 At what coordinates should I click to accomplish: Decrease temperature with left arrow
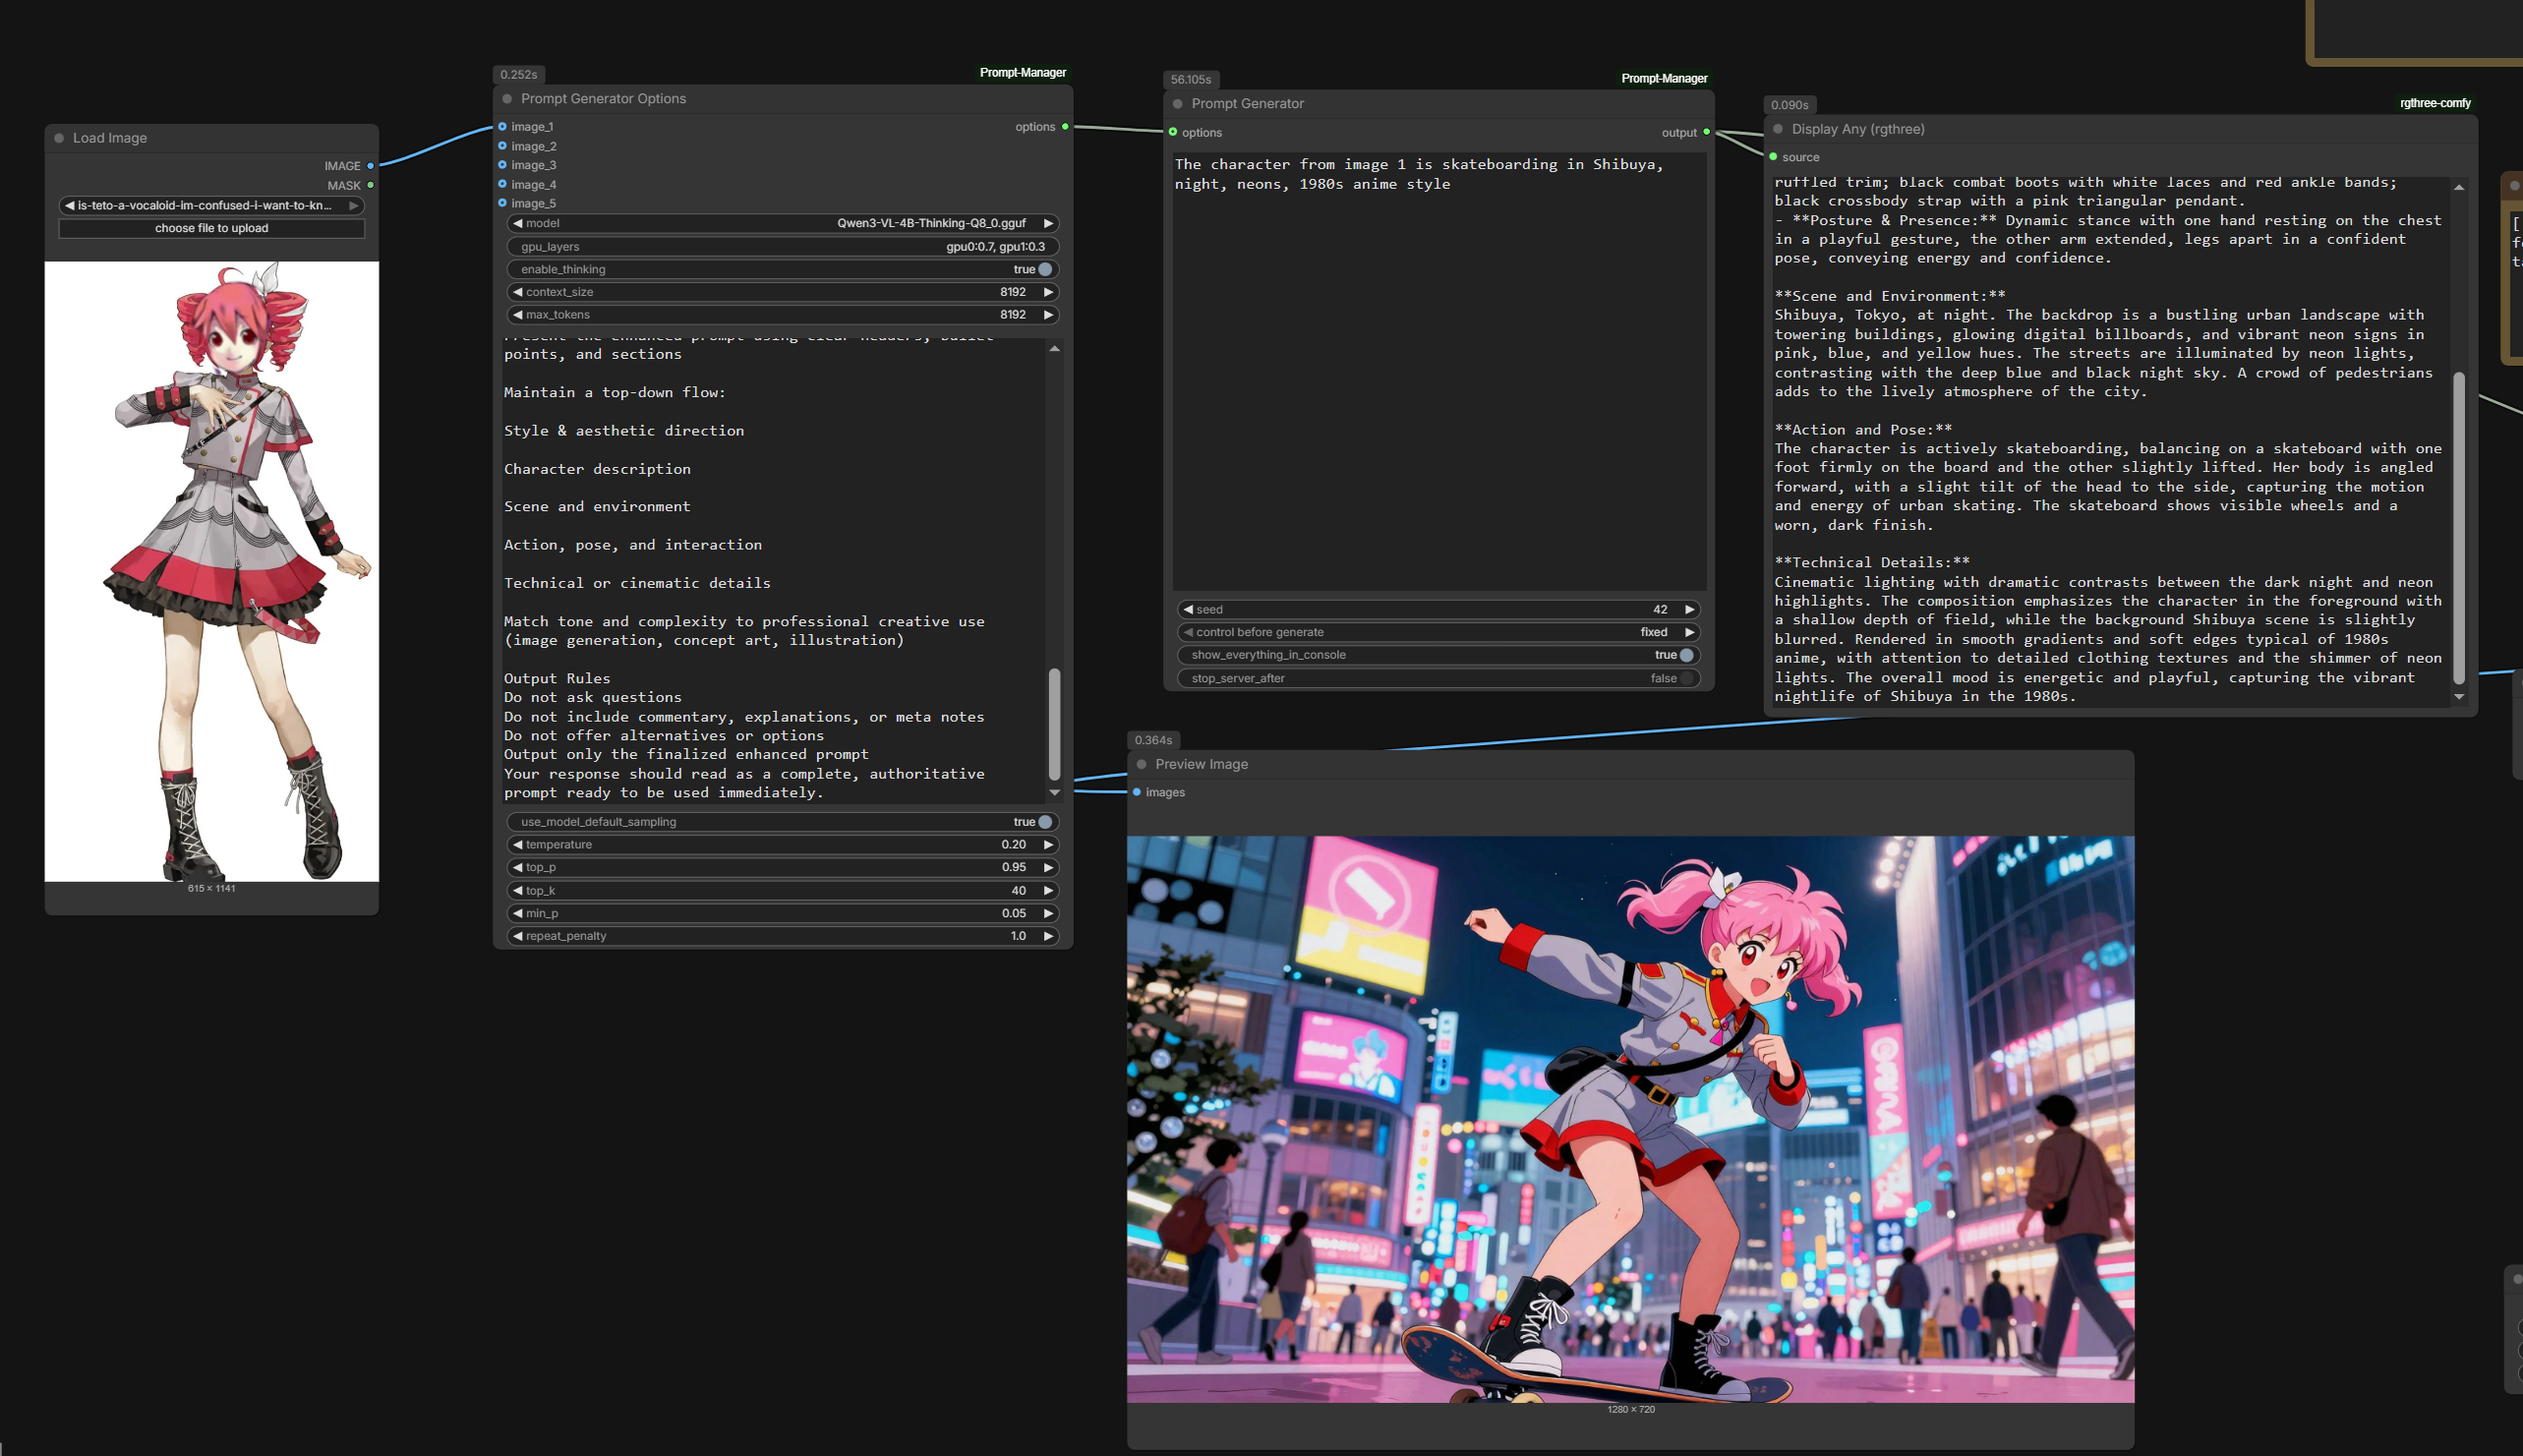click(x=517, y=845)
